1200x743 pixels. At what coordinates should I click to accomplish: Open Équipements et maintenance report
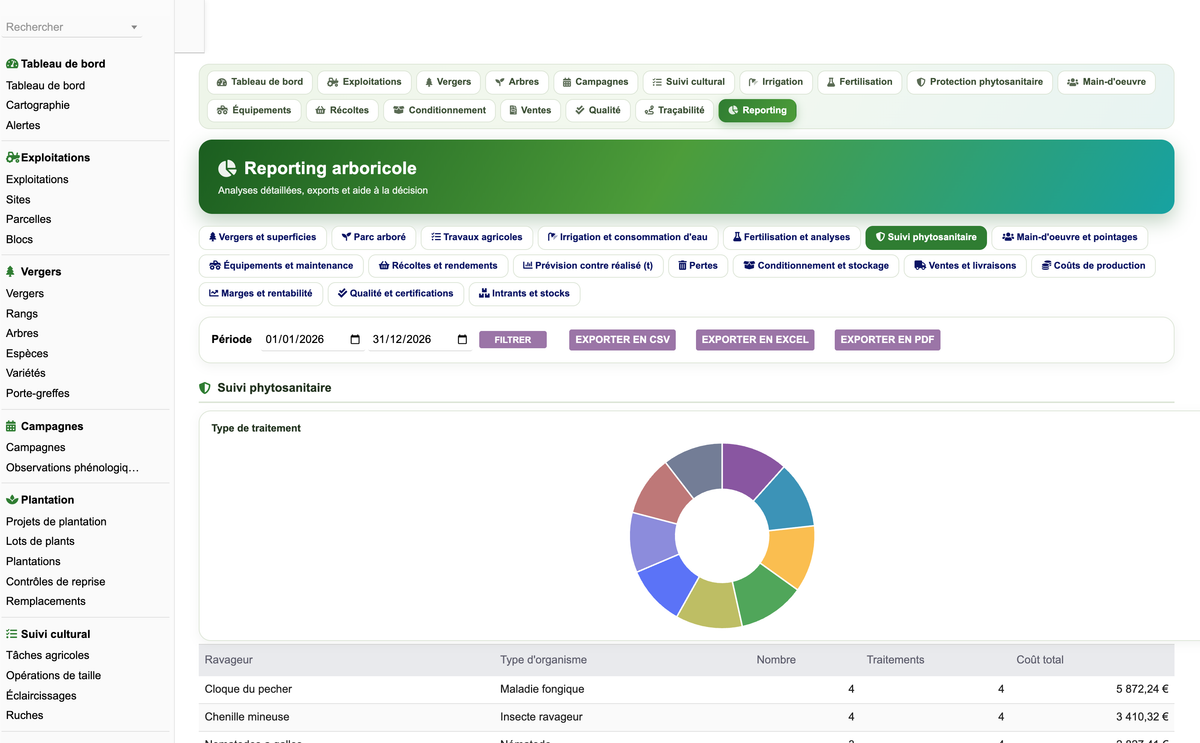point(281,266)
